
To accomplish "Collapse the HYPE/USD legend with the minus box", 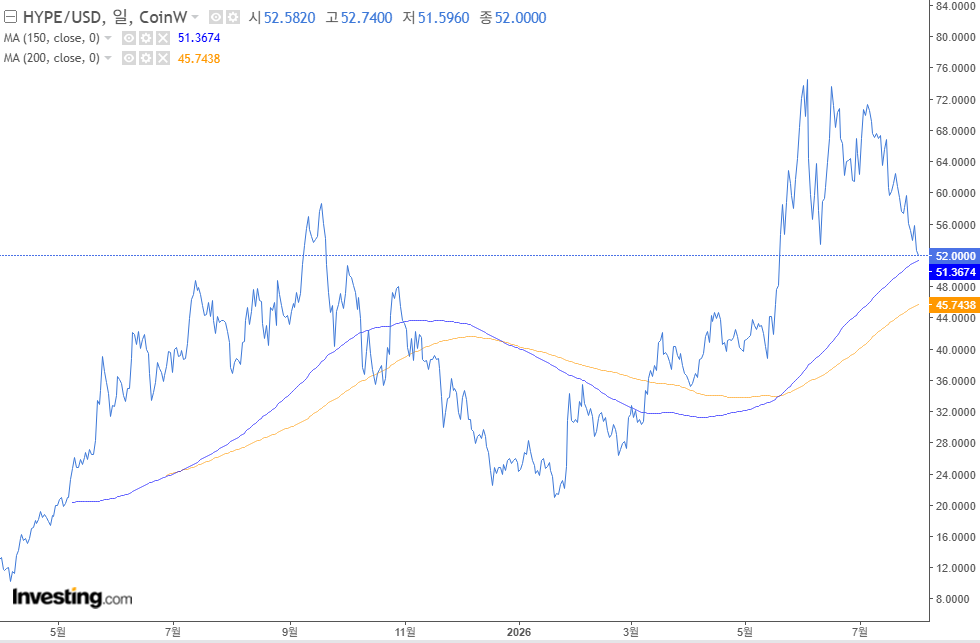I will click(10, 17).
